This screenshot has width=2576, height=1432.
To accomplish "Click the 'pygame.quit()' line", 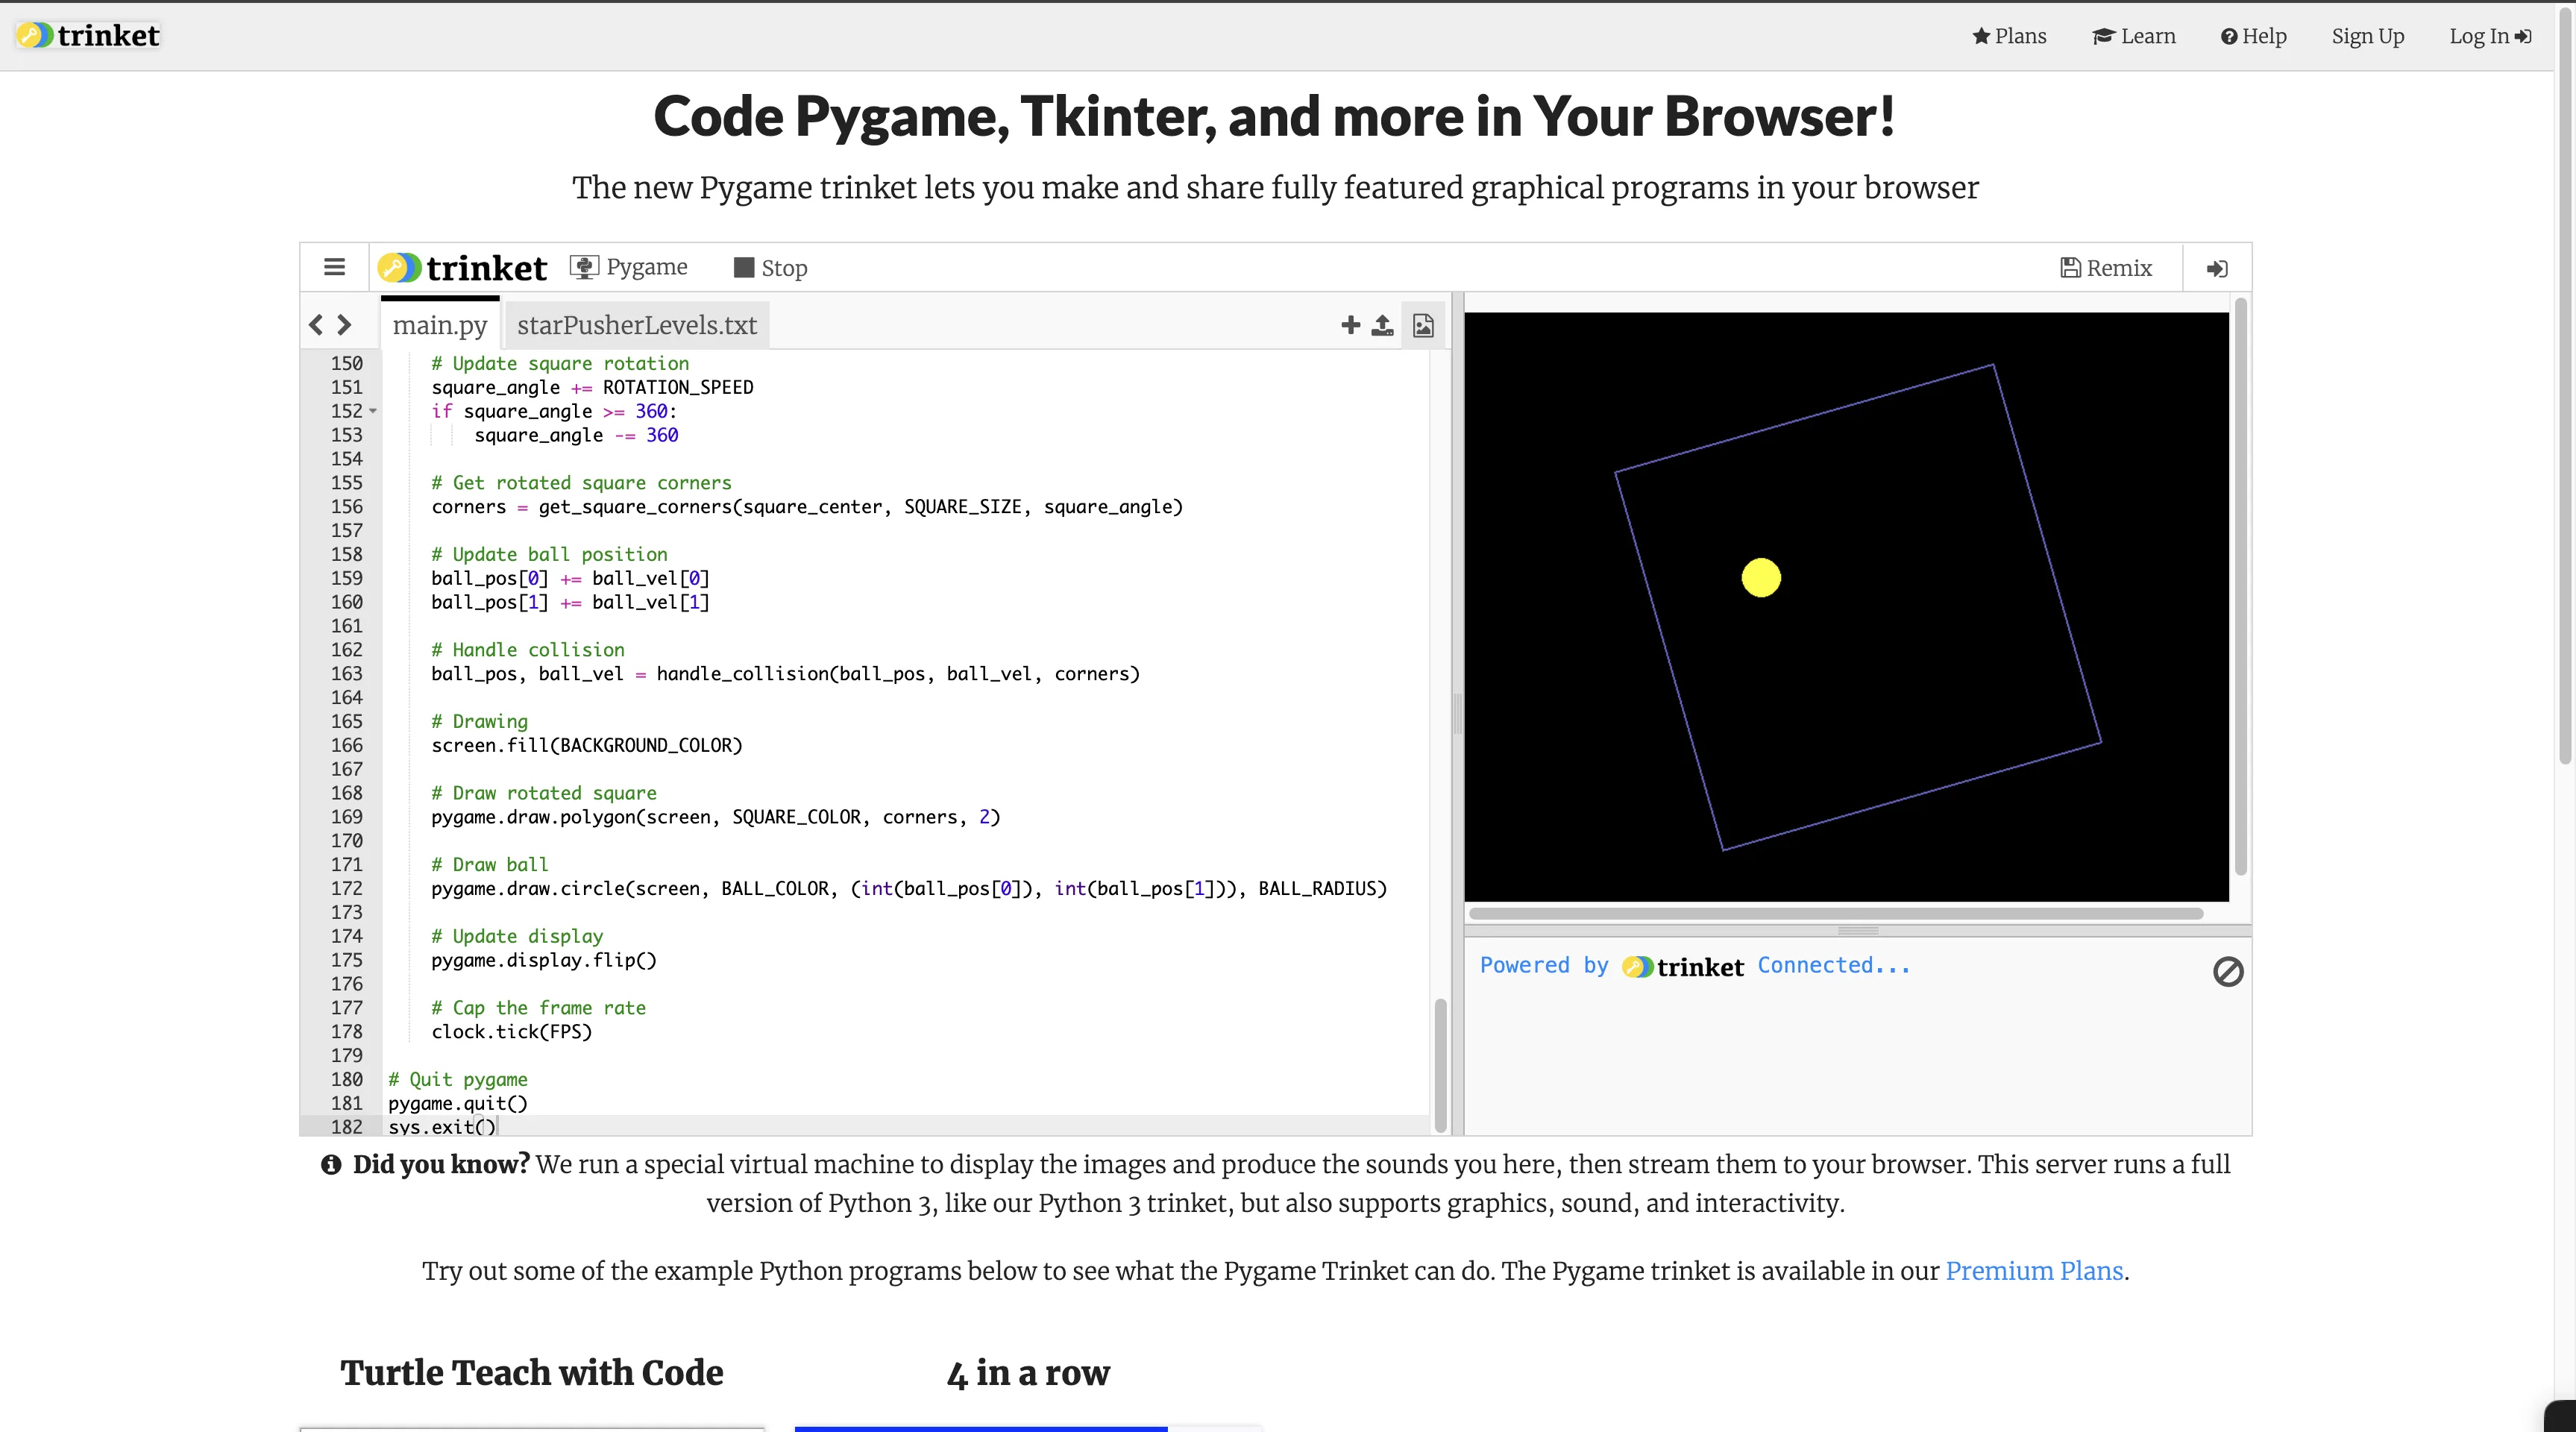I will (458, 1103).
